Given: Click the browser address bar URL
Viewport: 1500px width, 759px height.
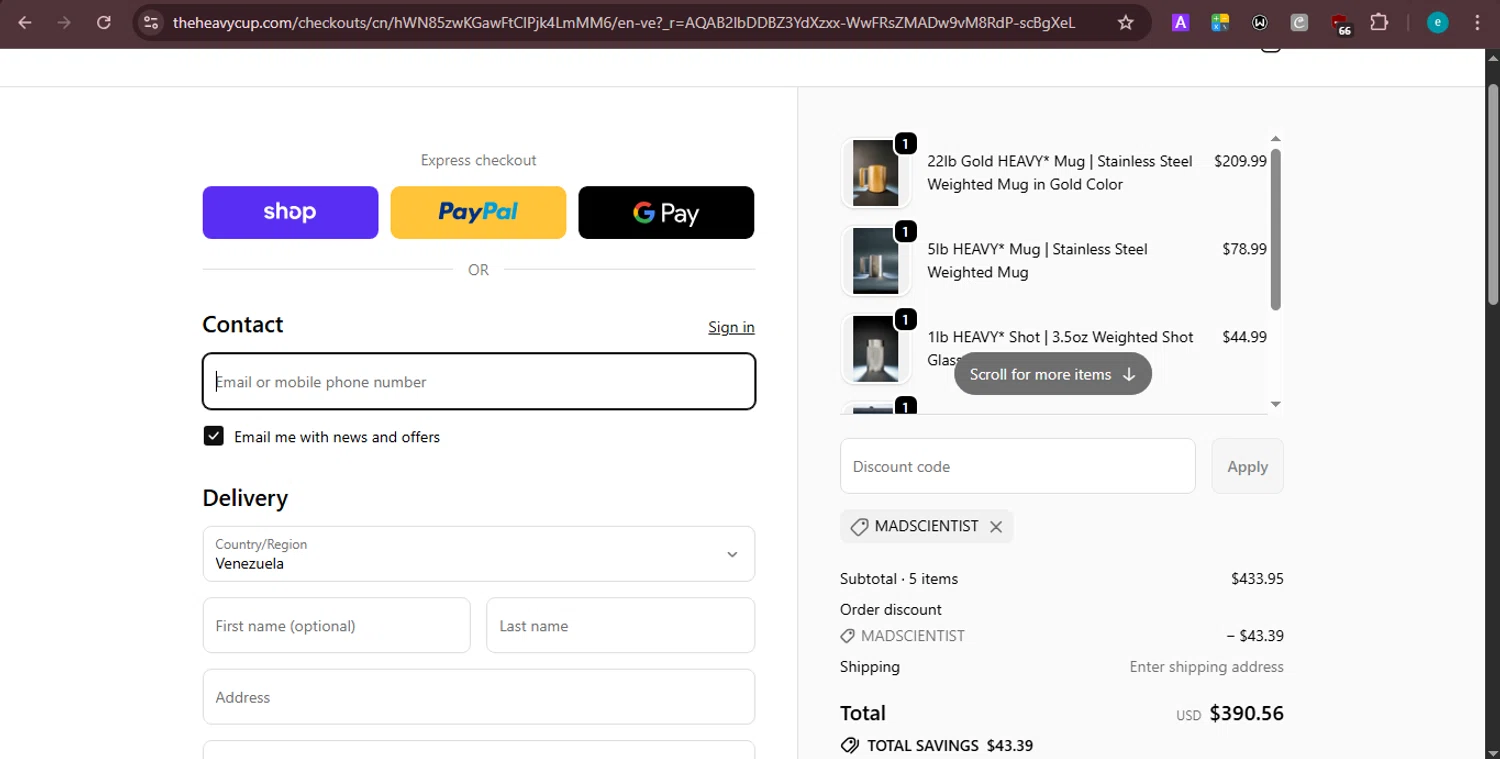Looking at the screenshot, I should [x=623, y=22].
